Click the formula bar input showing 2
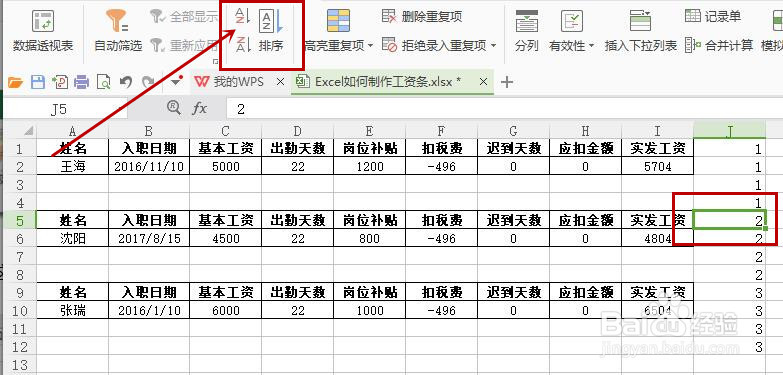 tap(504, 109)
